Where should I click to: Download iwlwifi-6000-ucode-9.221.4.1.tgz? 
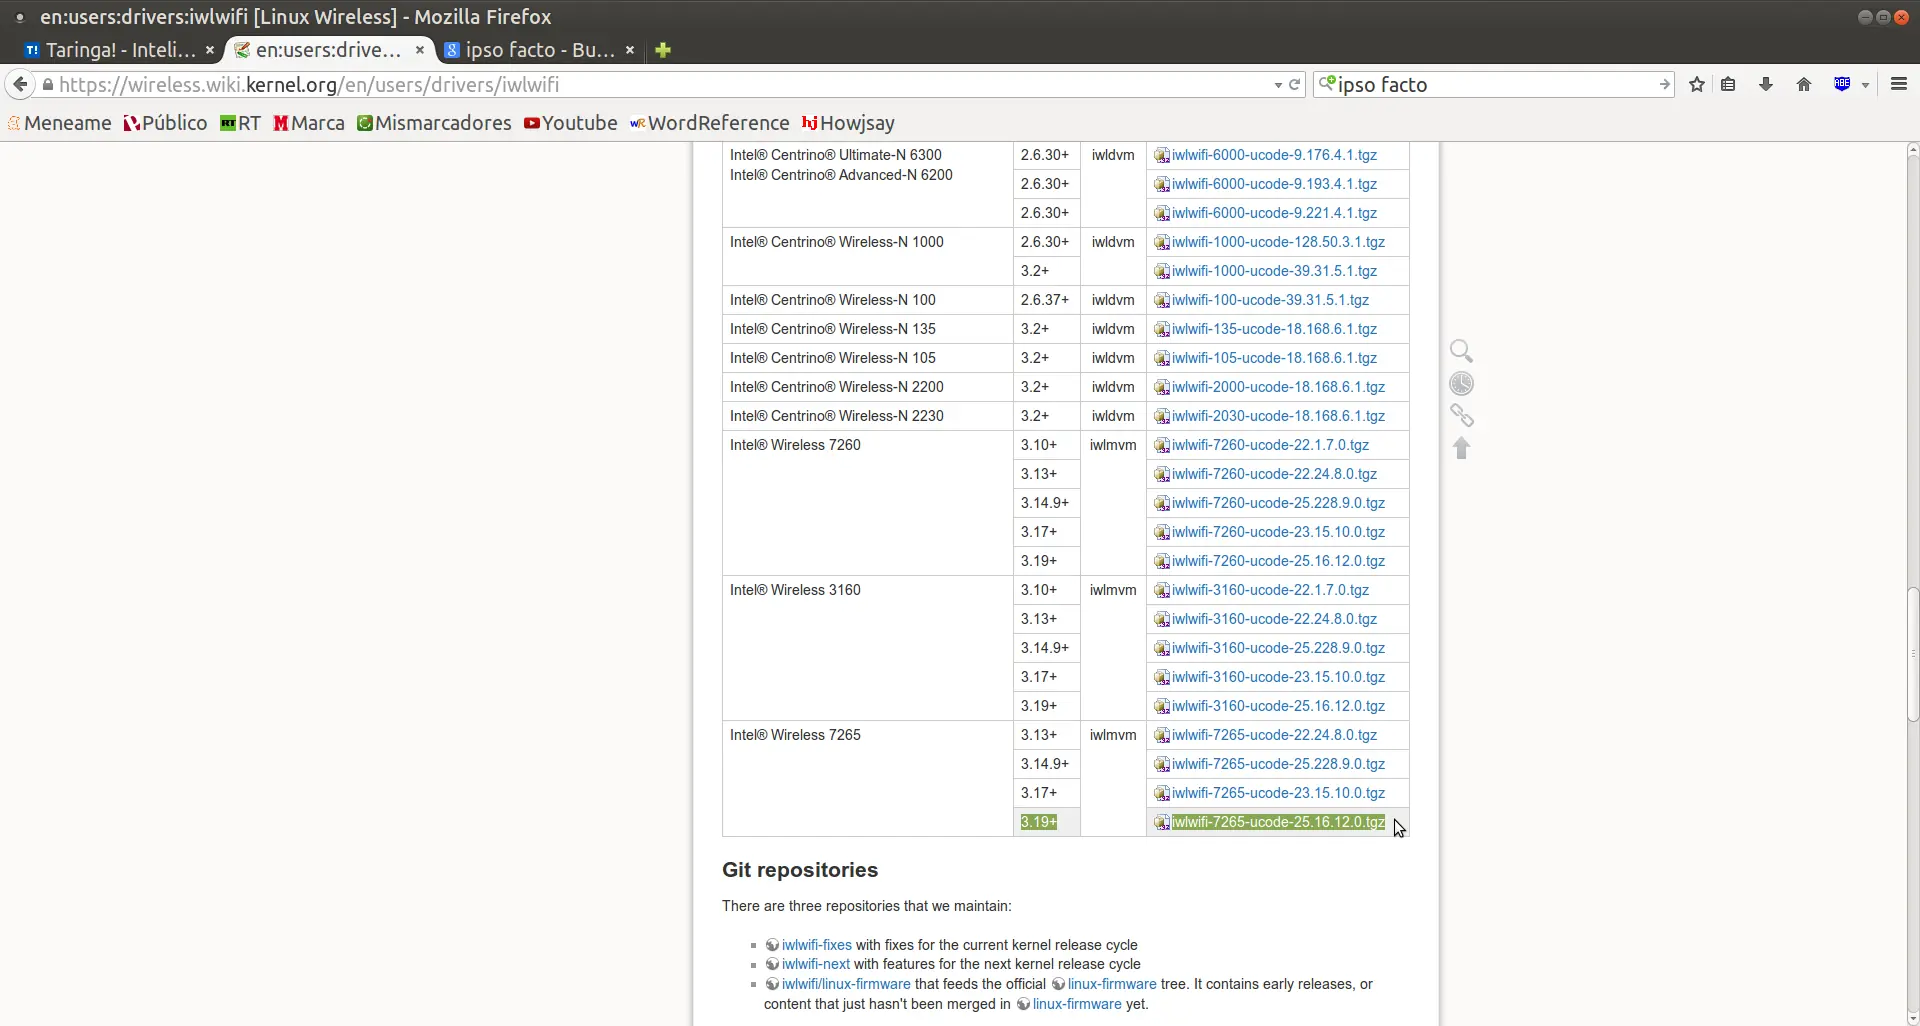[x=1274, y=213]
